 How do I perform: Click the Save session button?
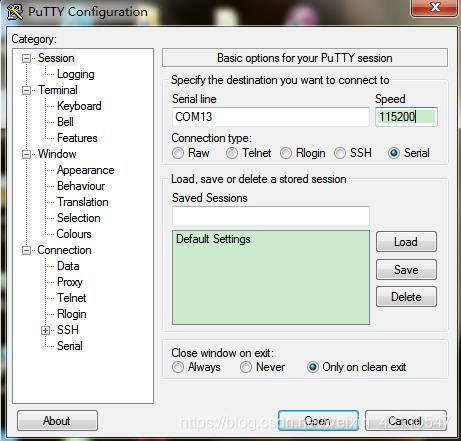(x=406, y=269)
